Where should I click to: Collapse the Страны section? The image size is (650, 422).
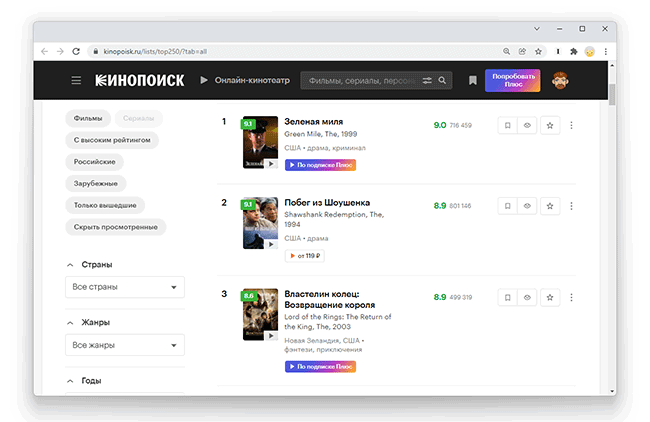70,265
